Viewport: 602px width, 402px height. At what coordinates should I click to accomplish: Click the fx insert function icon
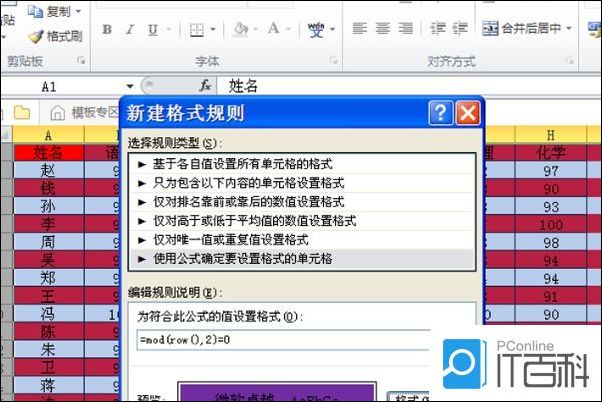point(205,86)
